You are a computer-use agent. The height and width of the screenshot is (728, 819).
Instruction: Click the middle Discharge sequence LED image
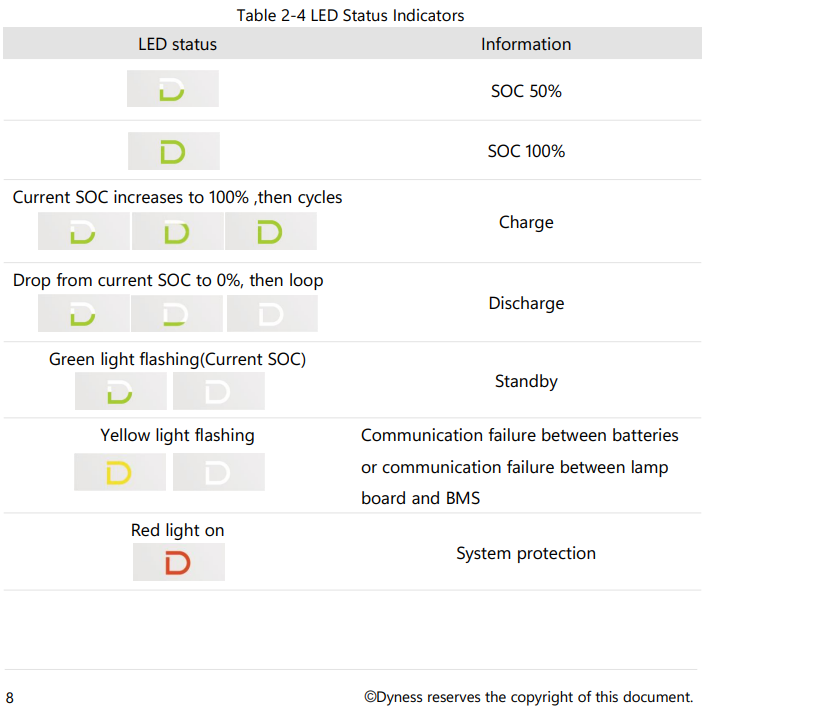click(176, 315)
